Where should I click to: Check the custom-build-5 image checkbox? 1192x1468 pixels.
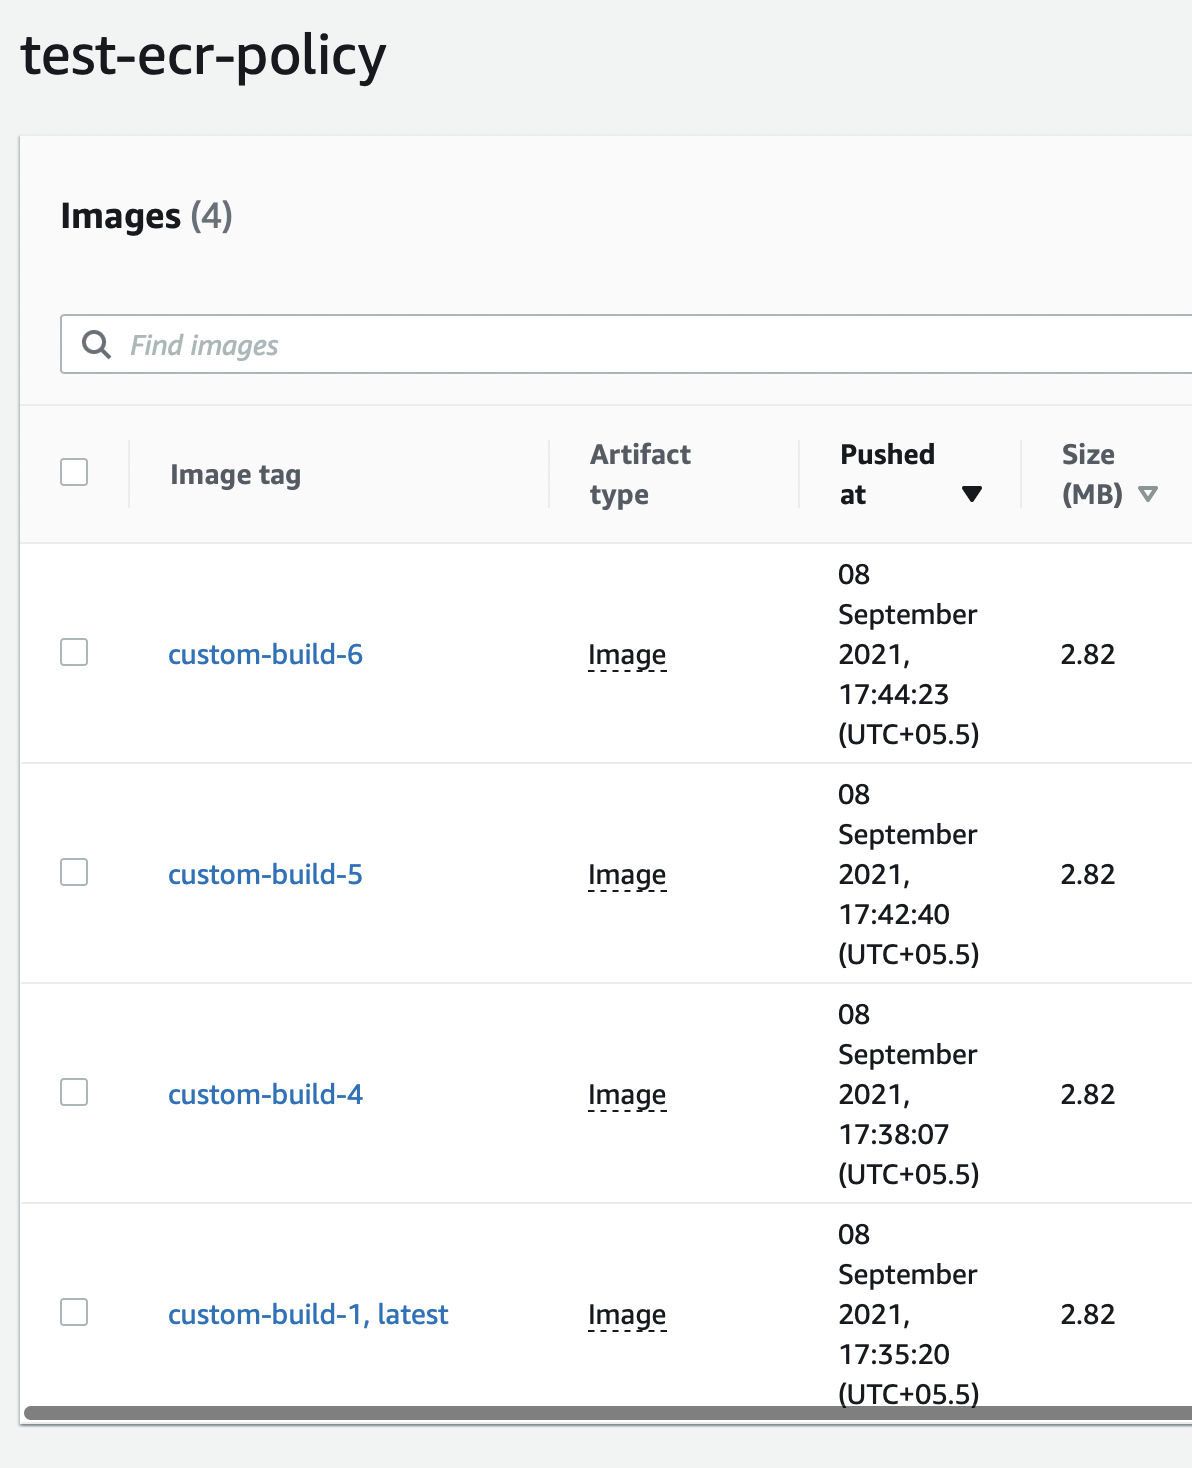[x=74, y=872]
